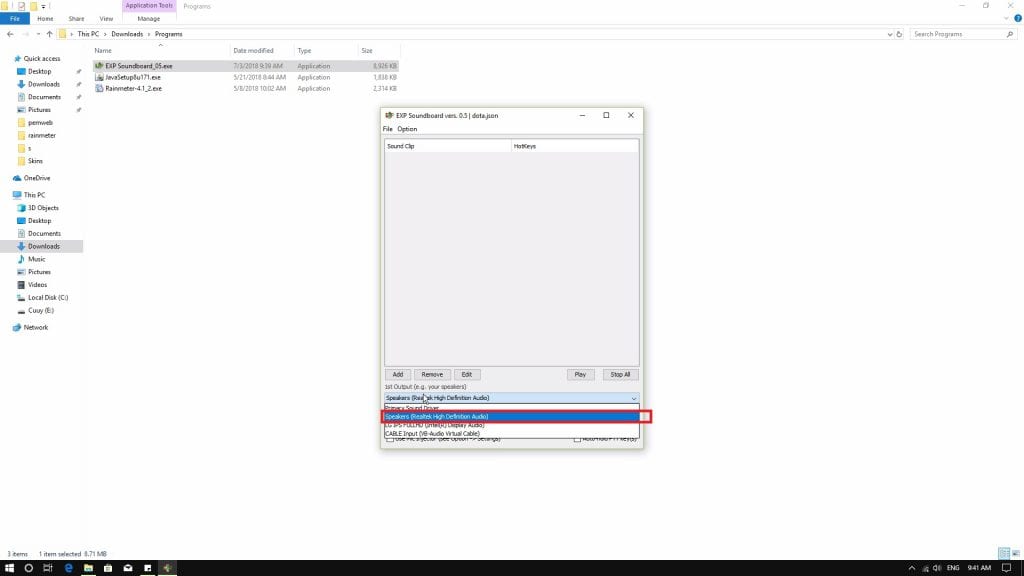Choose Primary Sound Driver option
The image size is (1024, 576).
(511, 408)
